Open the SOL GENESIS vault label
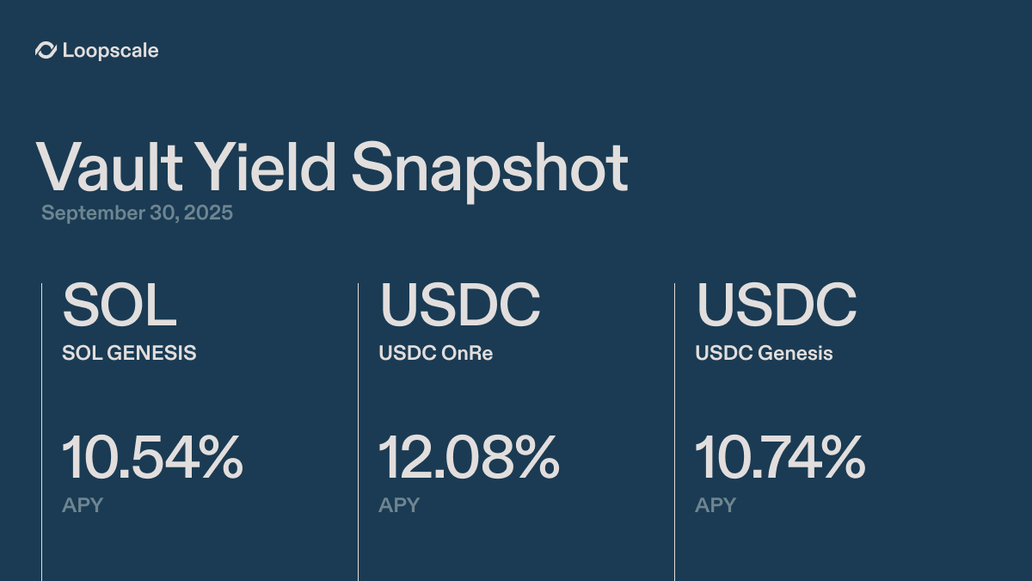Screen dimensions: 1032x581 [x=129, y=353]
